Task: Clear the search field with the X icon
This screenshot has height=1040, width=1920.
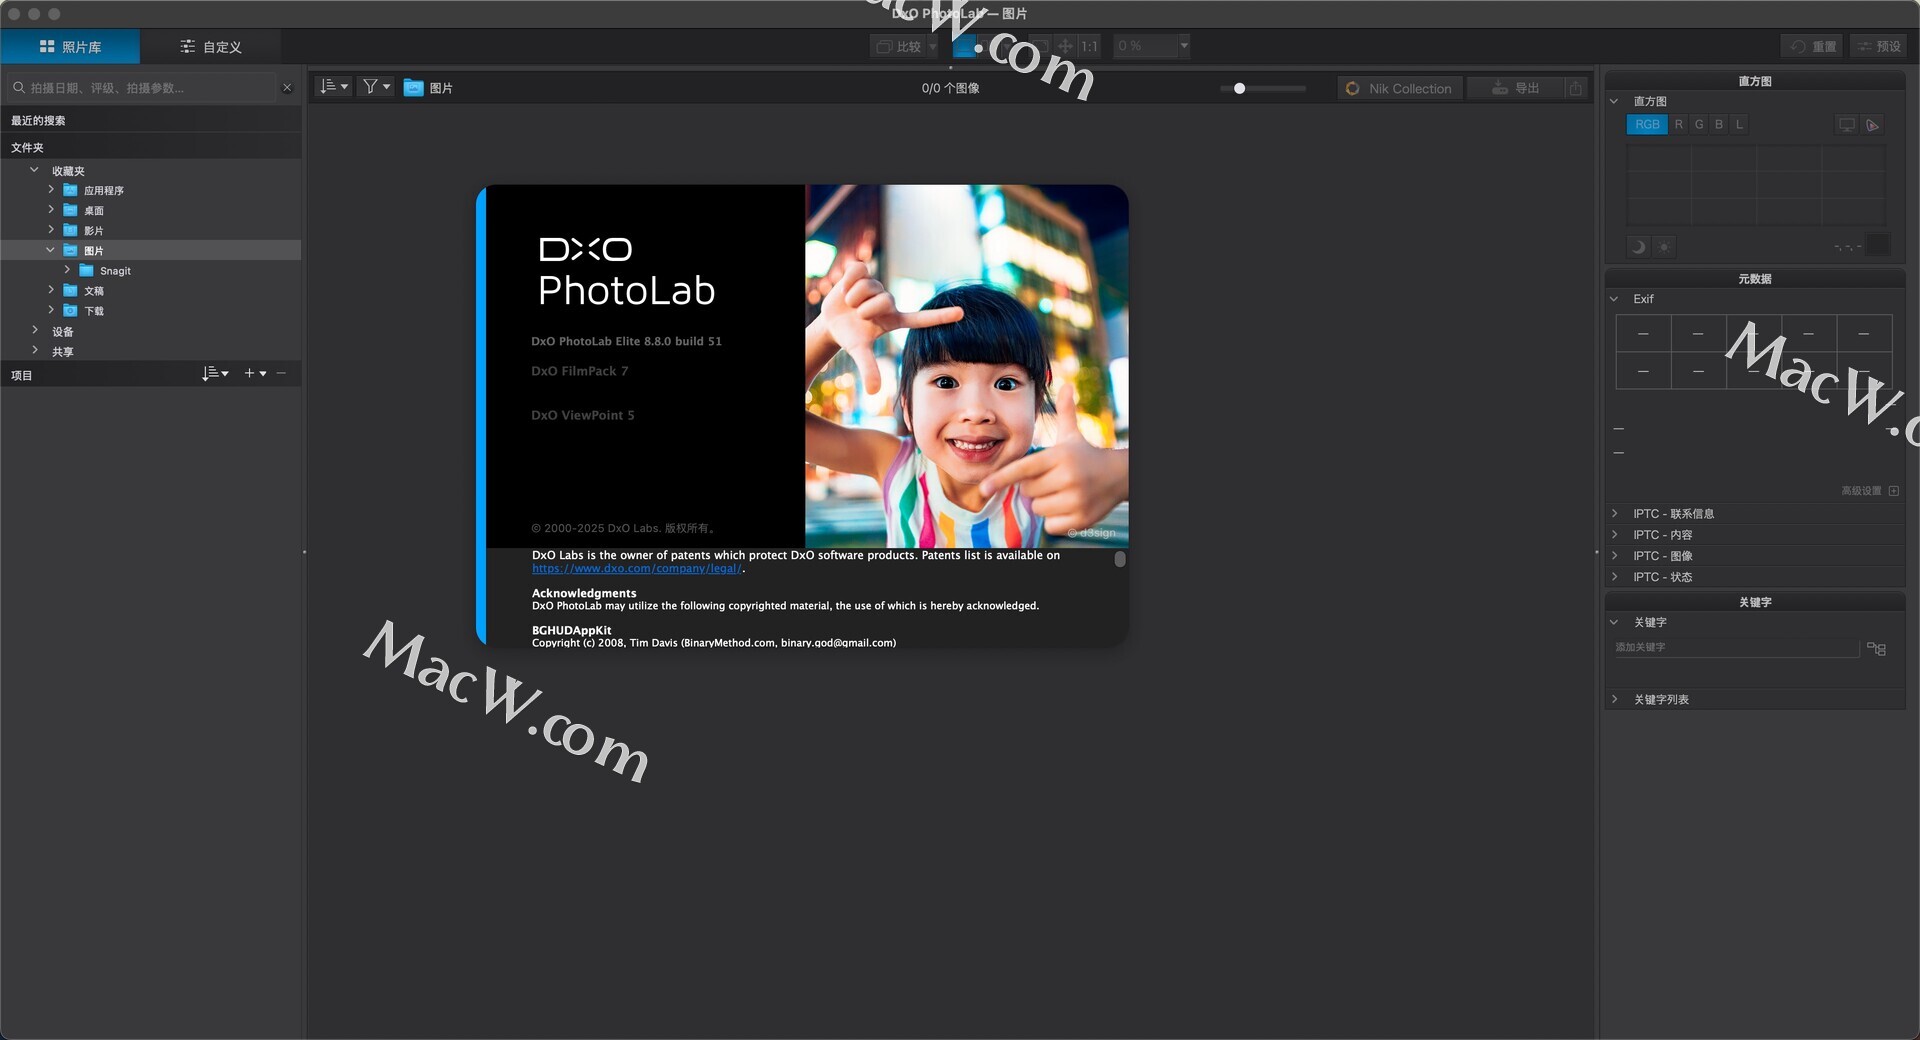Action: (287, 88)
